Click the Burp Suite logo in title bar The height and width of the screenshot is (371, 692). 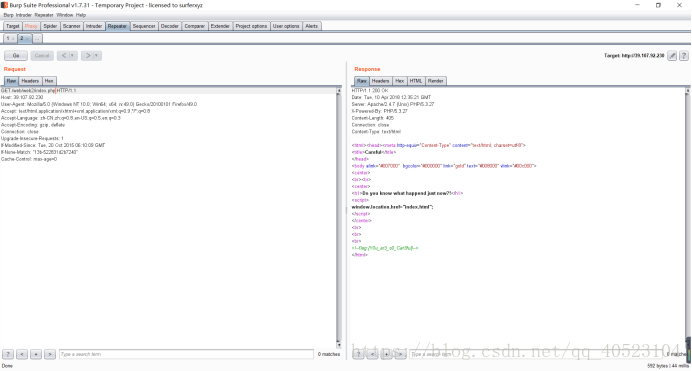click(x=4, y=5)
